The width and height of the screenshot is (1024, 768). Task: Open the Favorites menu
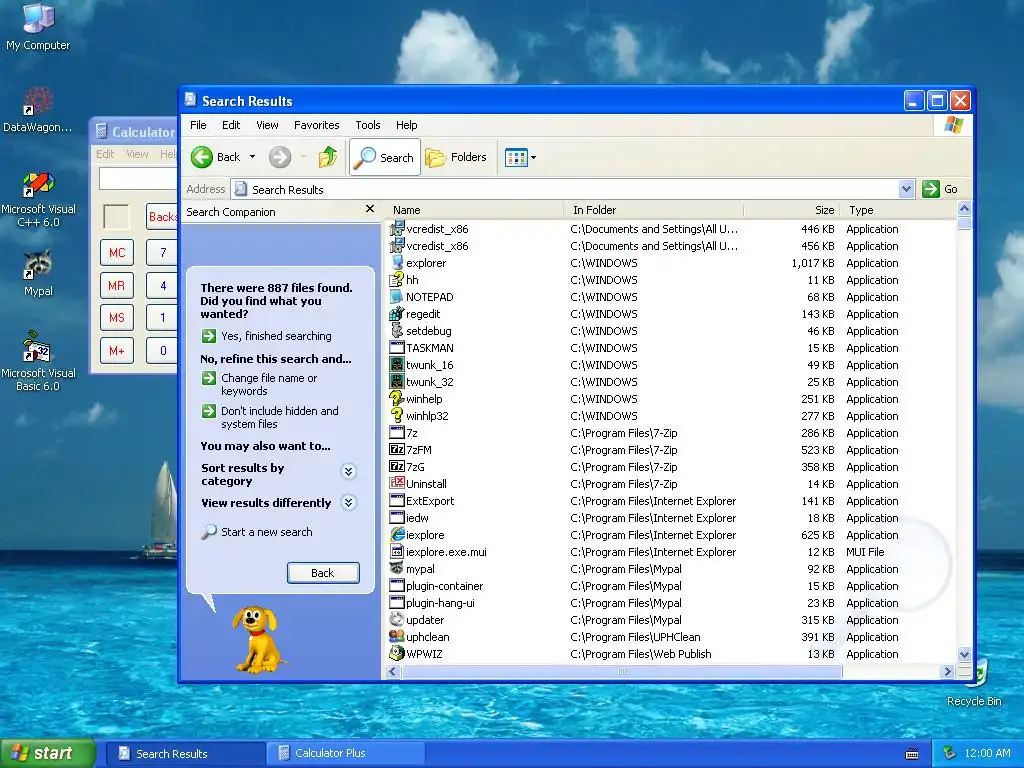(x=317, y=125)
